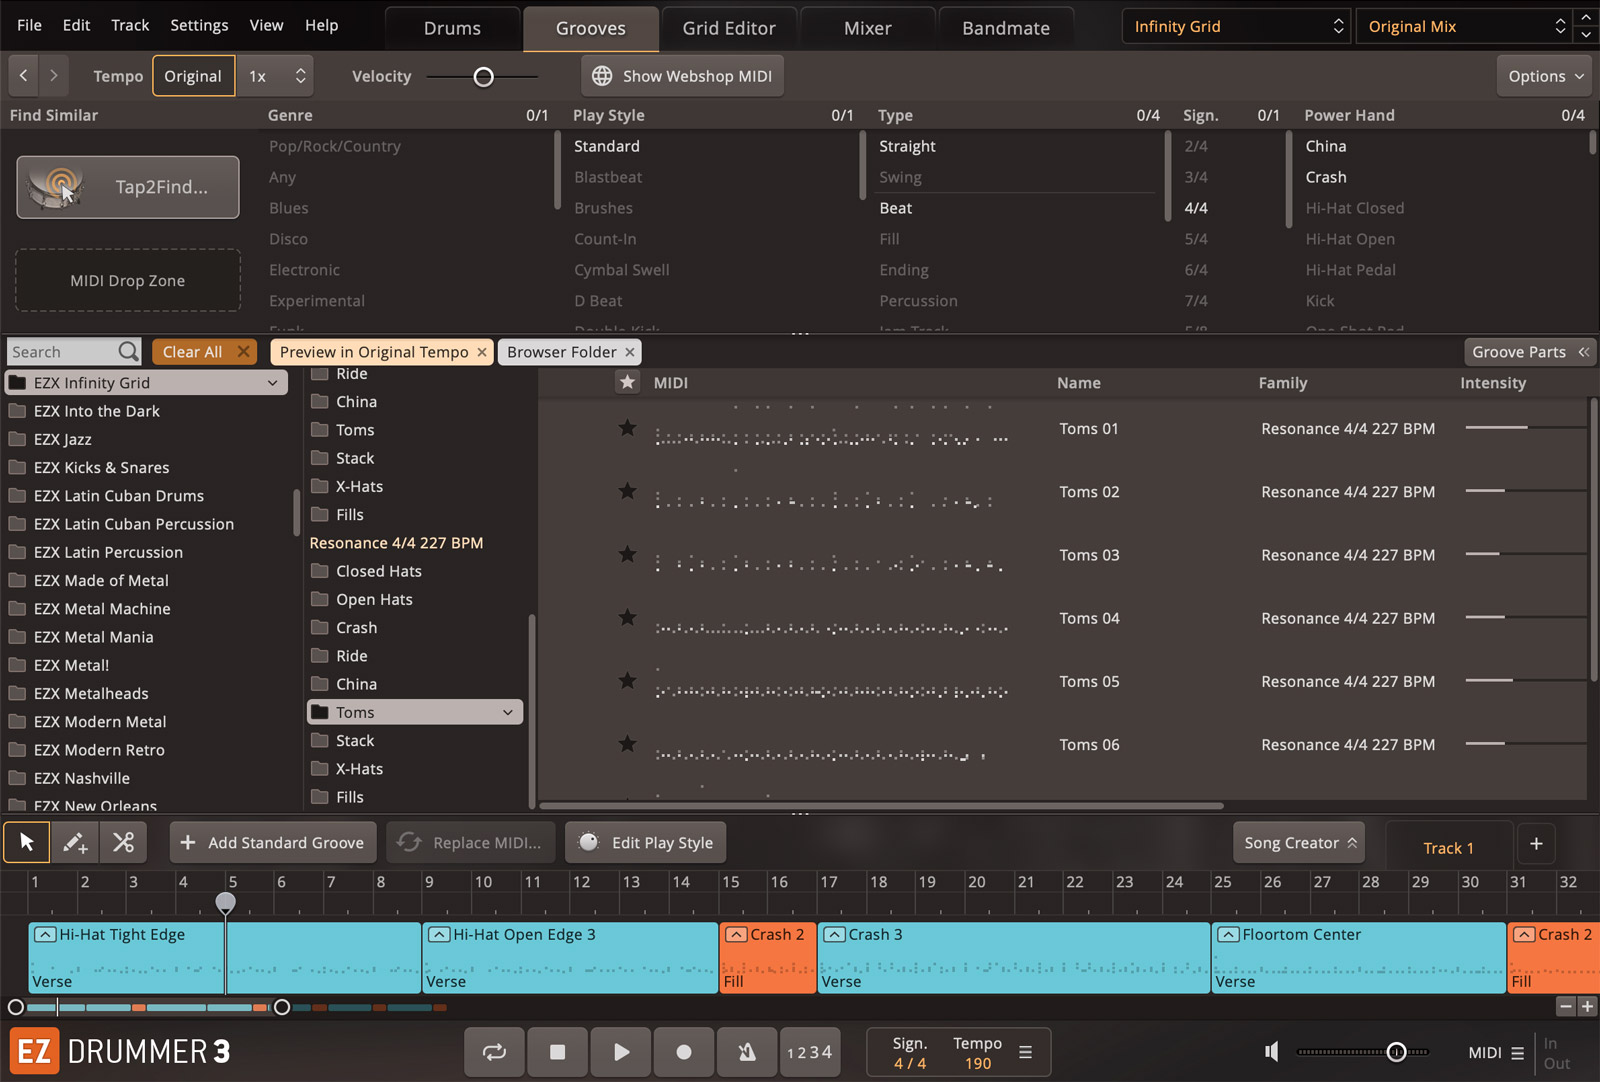
Task: Click the record button
Action: point(684,1052)
